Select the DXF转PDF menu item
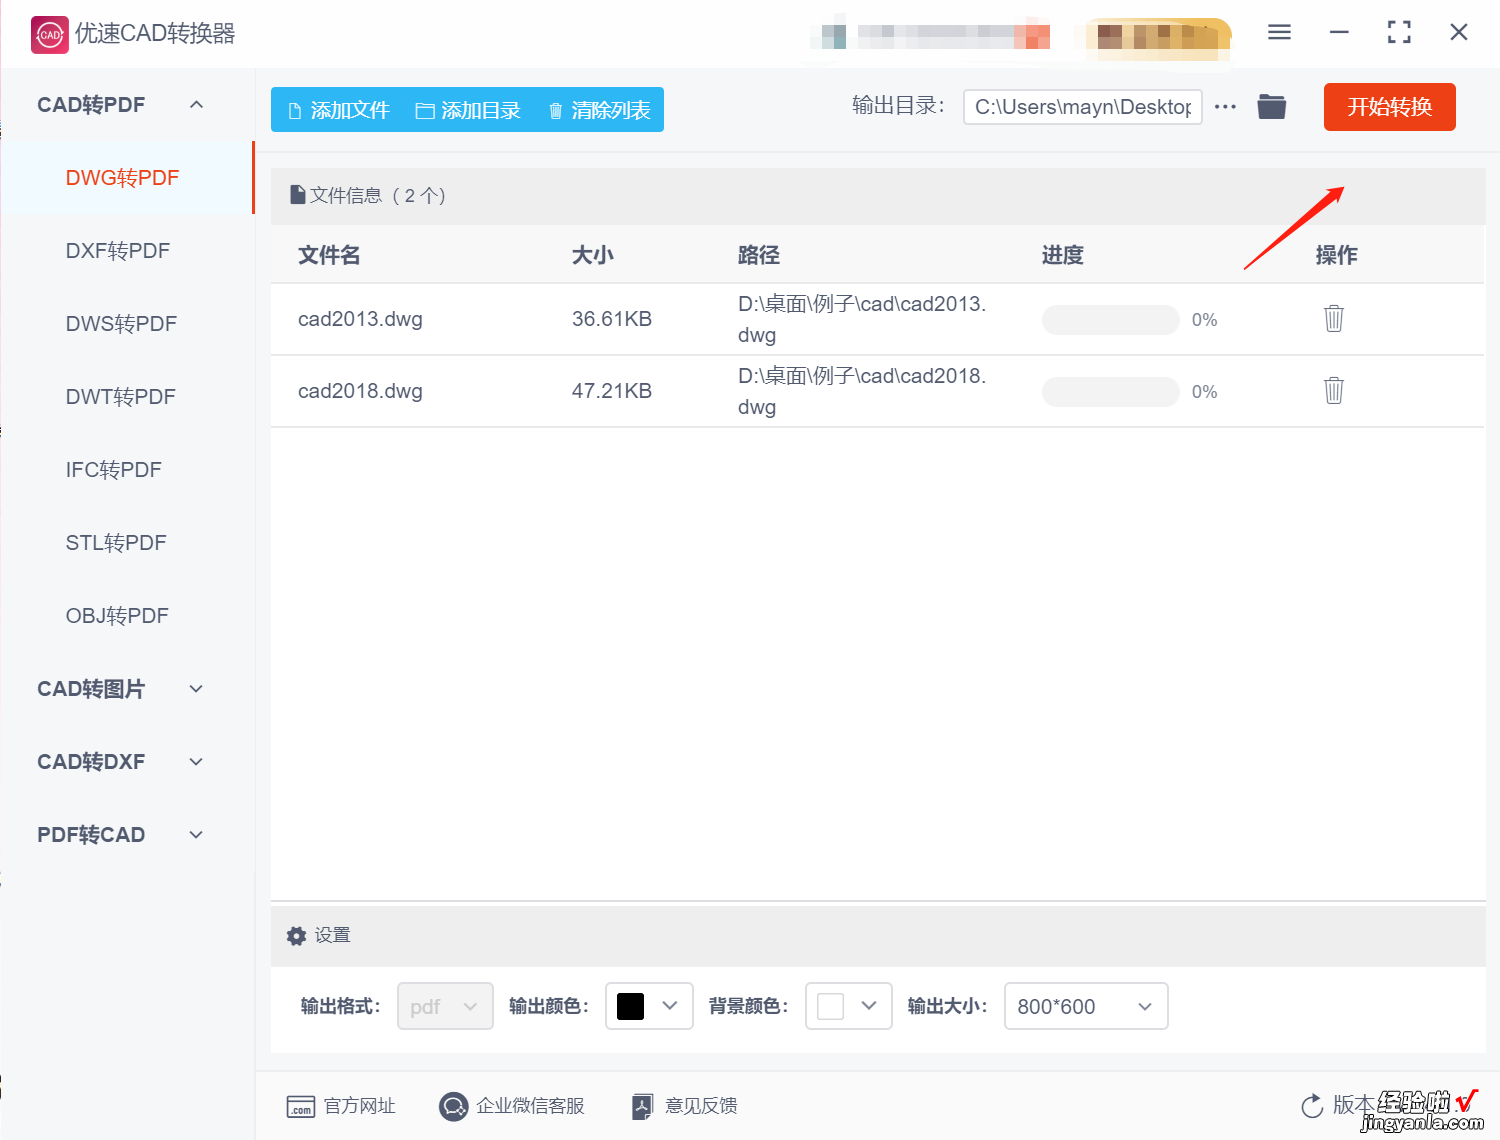This screenshot has height=1140, width=1500. tap(118, 251)
